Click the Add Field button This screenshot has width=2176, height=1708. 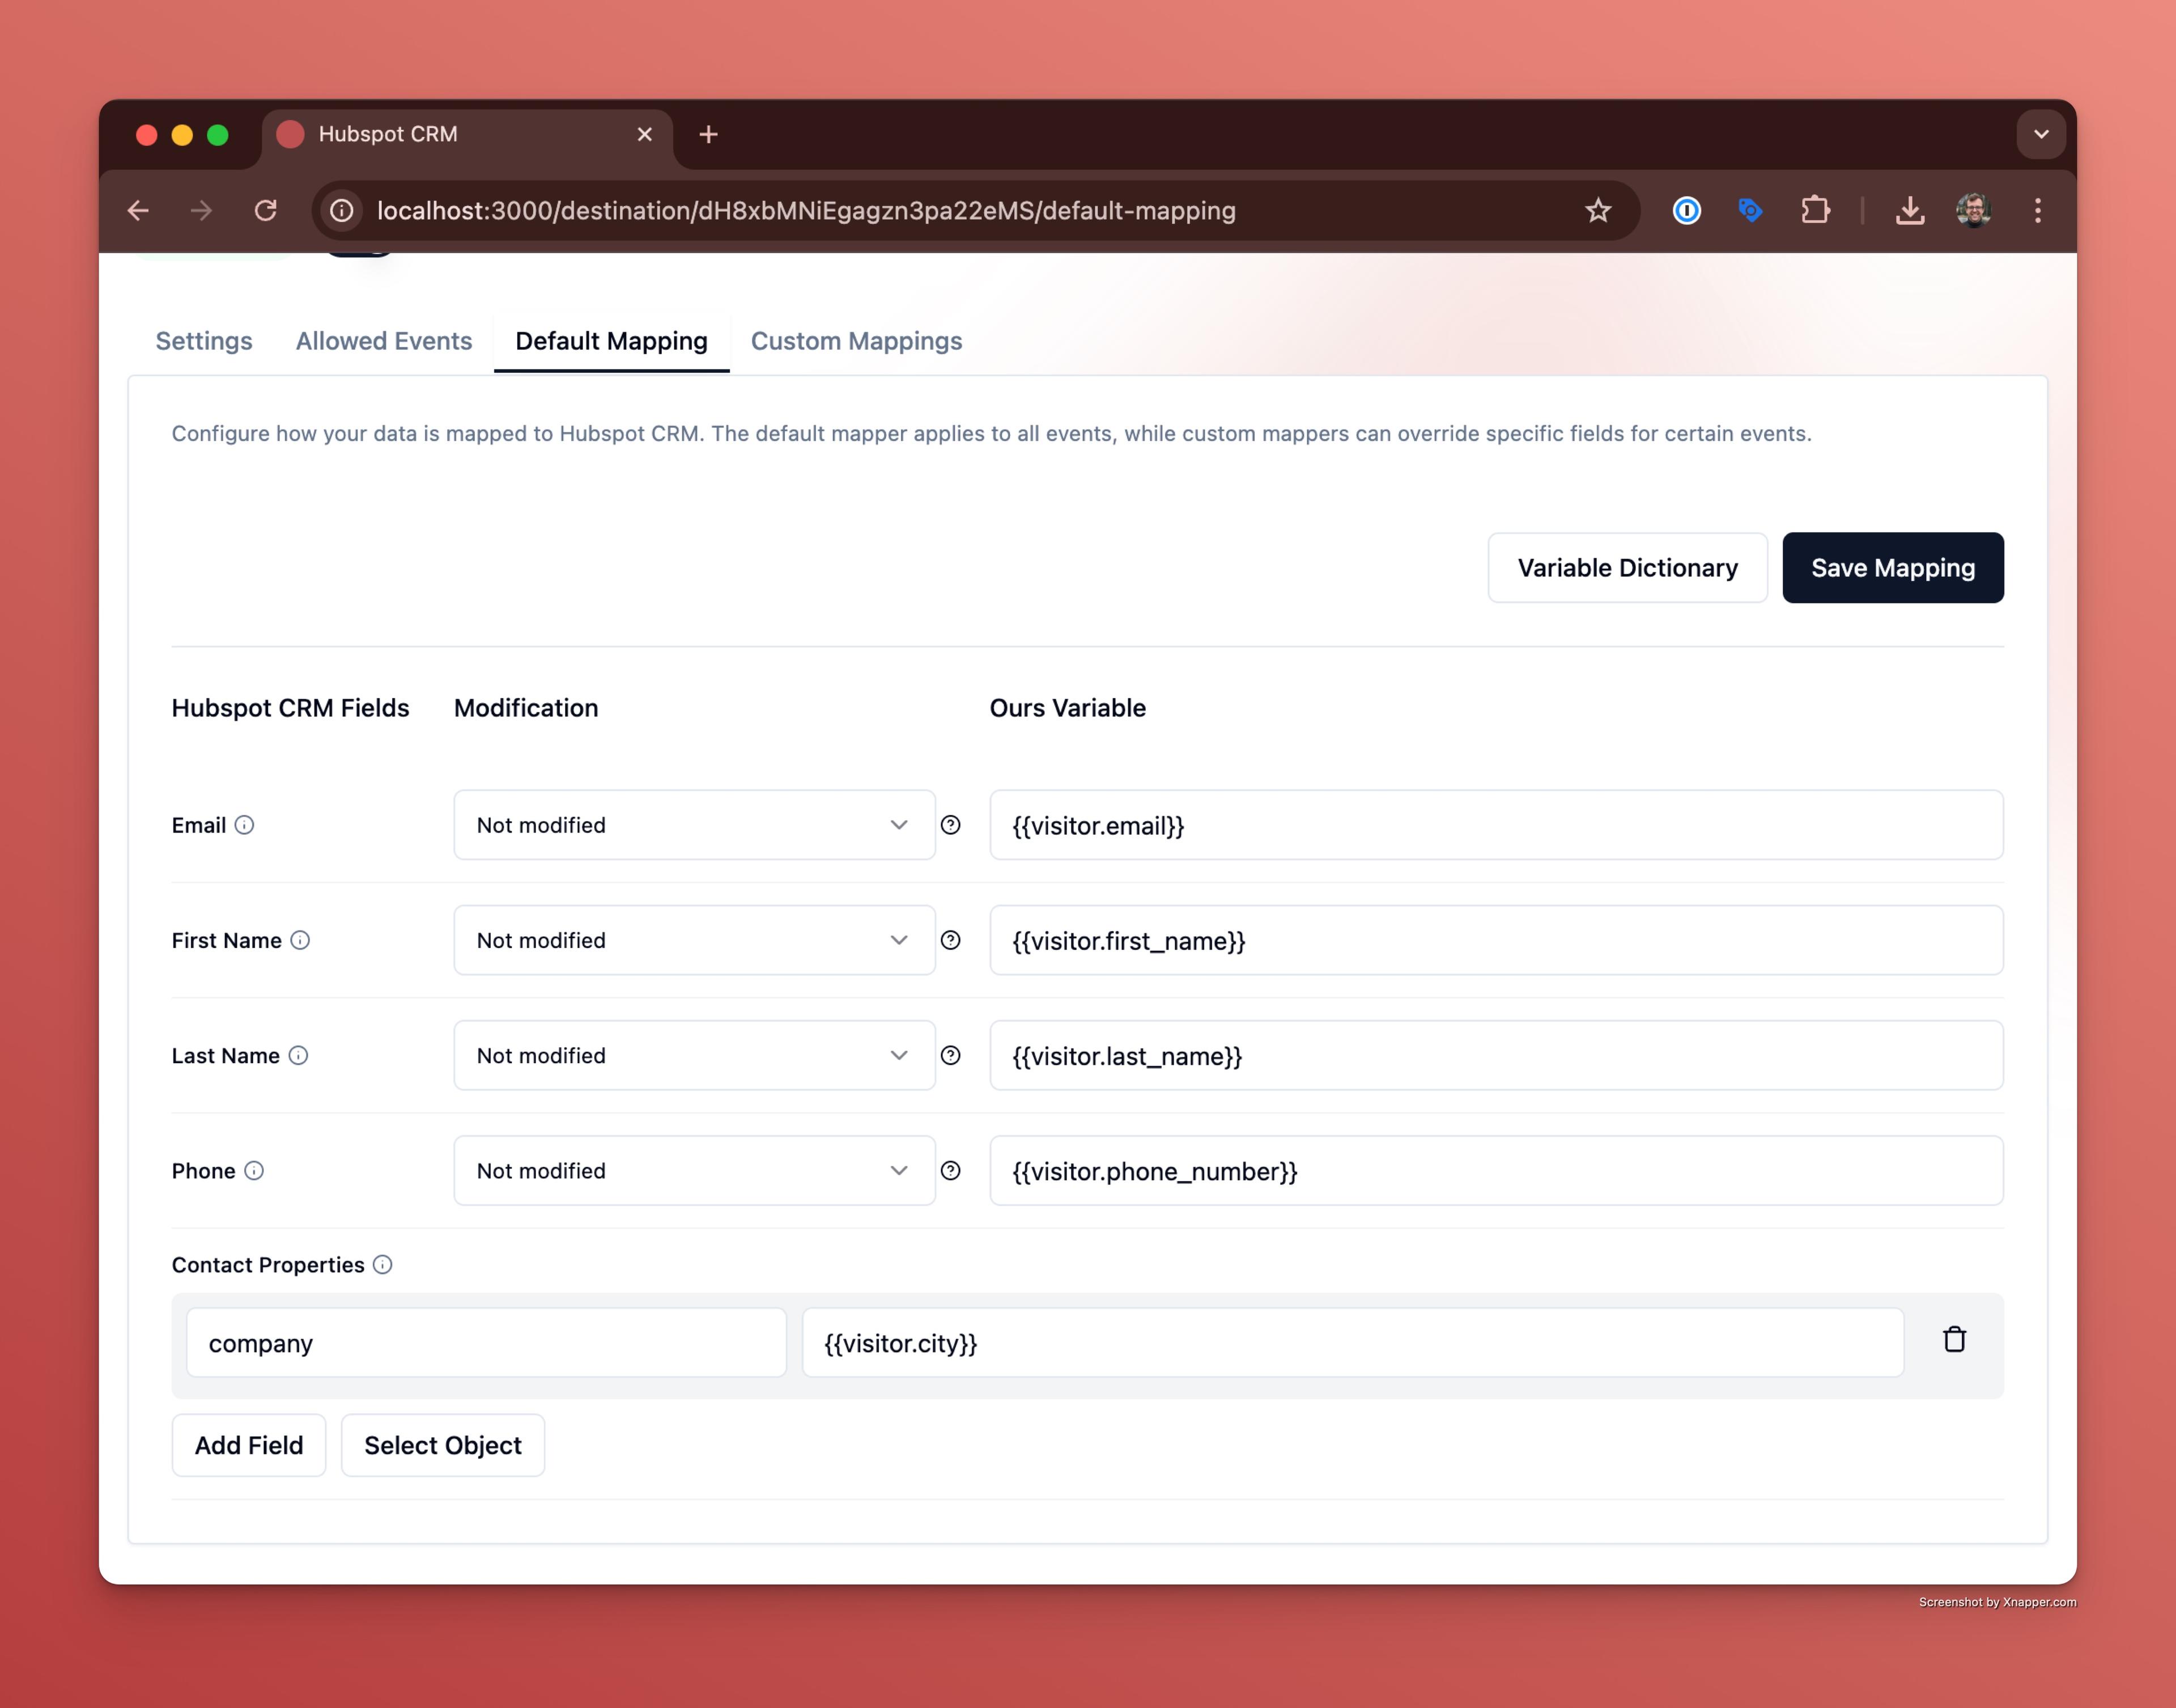(x=249, y=1445)
